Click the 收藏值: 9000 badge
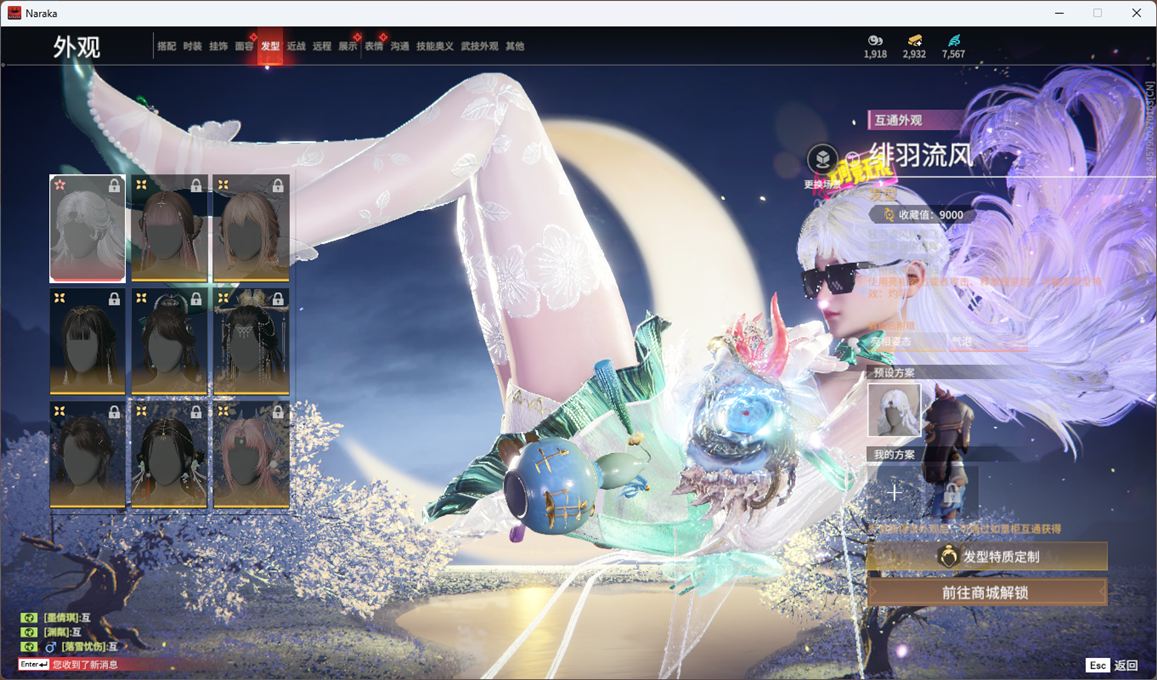The height and width of the screenshot is (680, 1157). coord(924,215)
